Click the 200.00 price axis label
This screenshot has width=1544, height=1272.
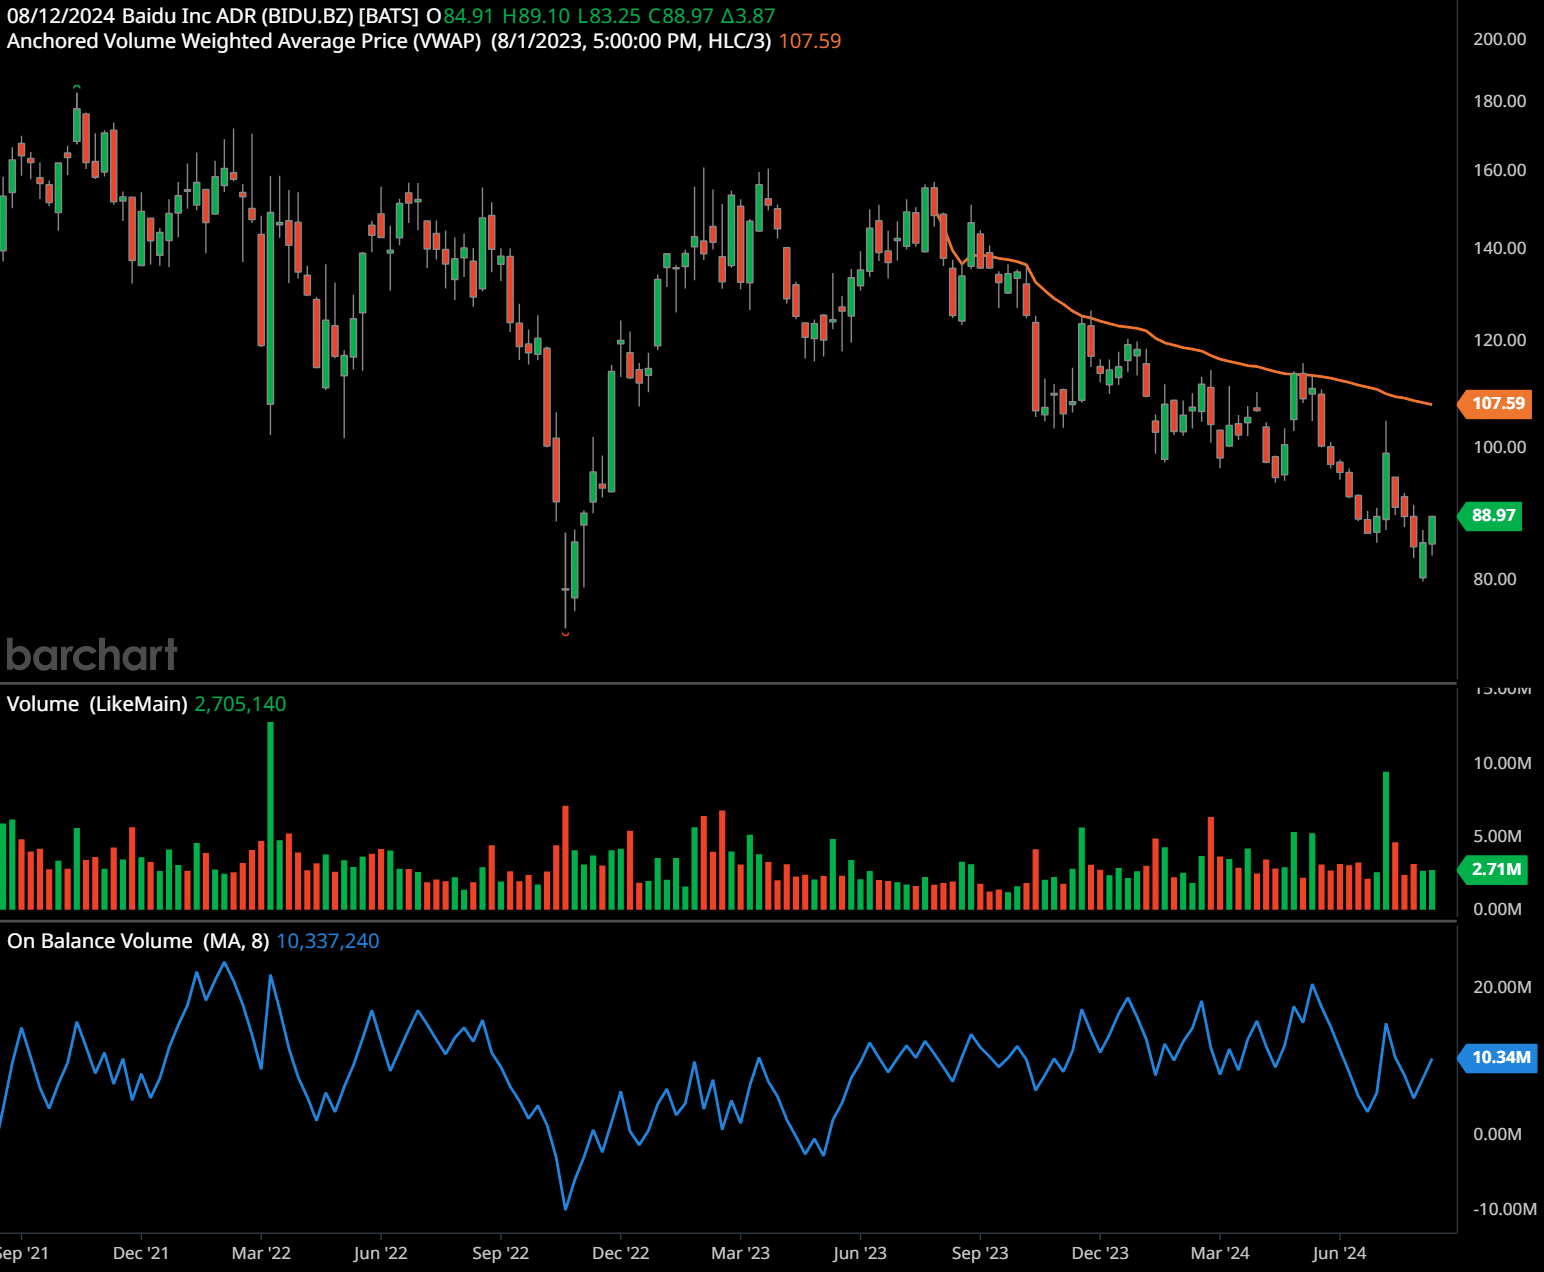pos(1499,39)
